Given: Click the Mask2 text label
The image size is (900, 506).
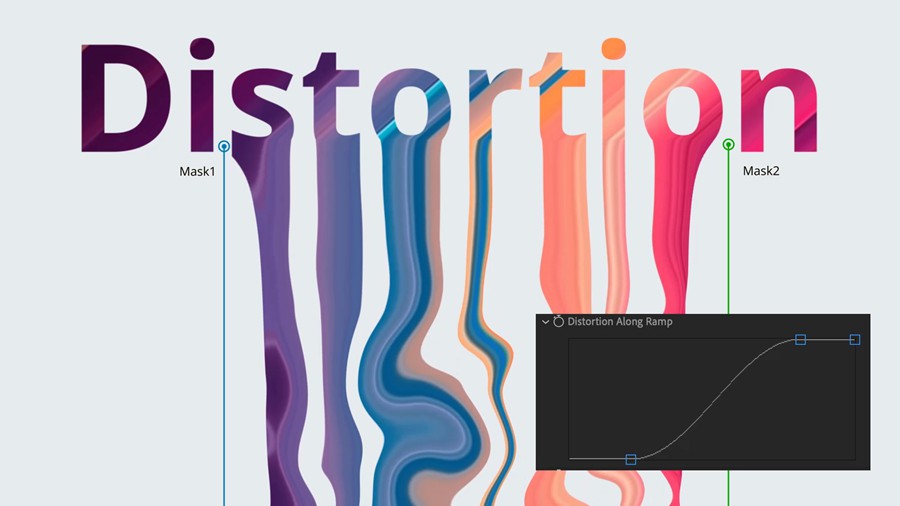Looking at the screenshot, I should (x=761, y=171).
